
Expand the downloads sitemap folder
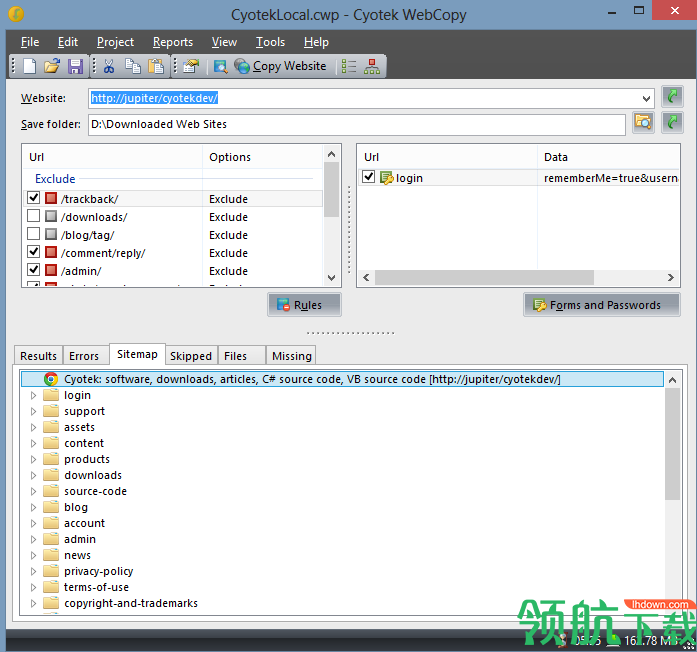click(33, 475)
